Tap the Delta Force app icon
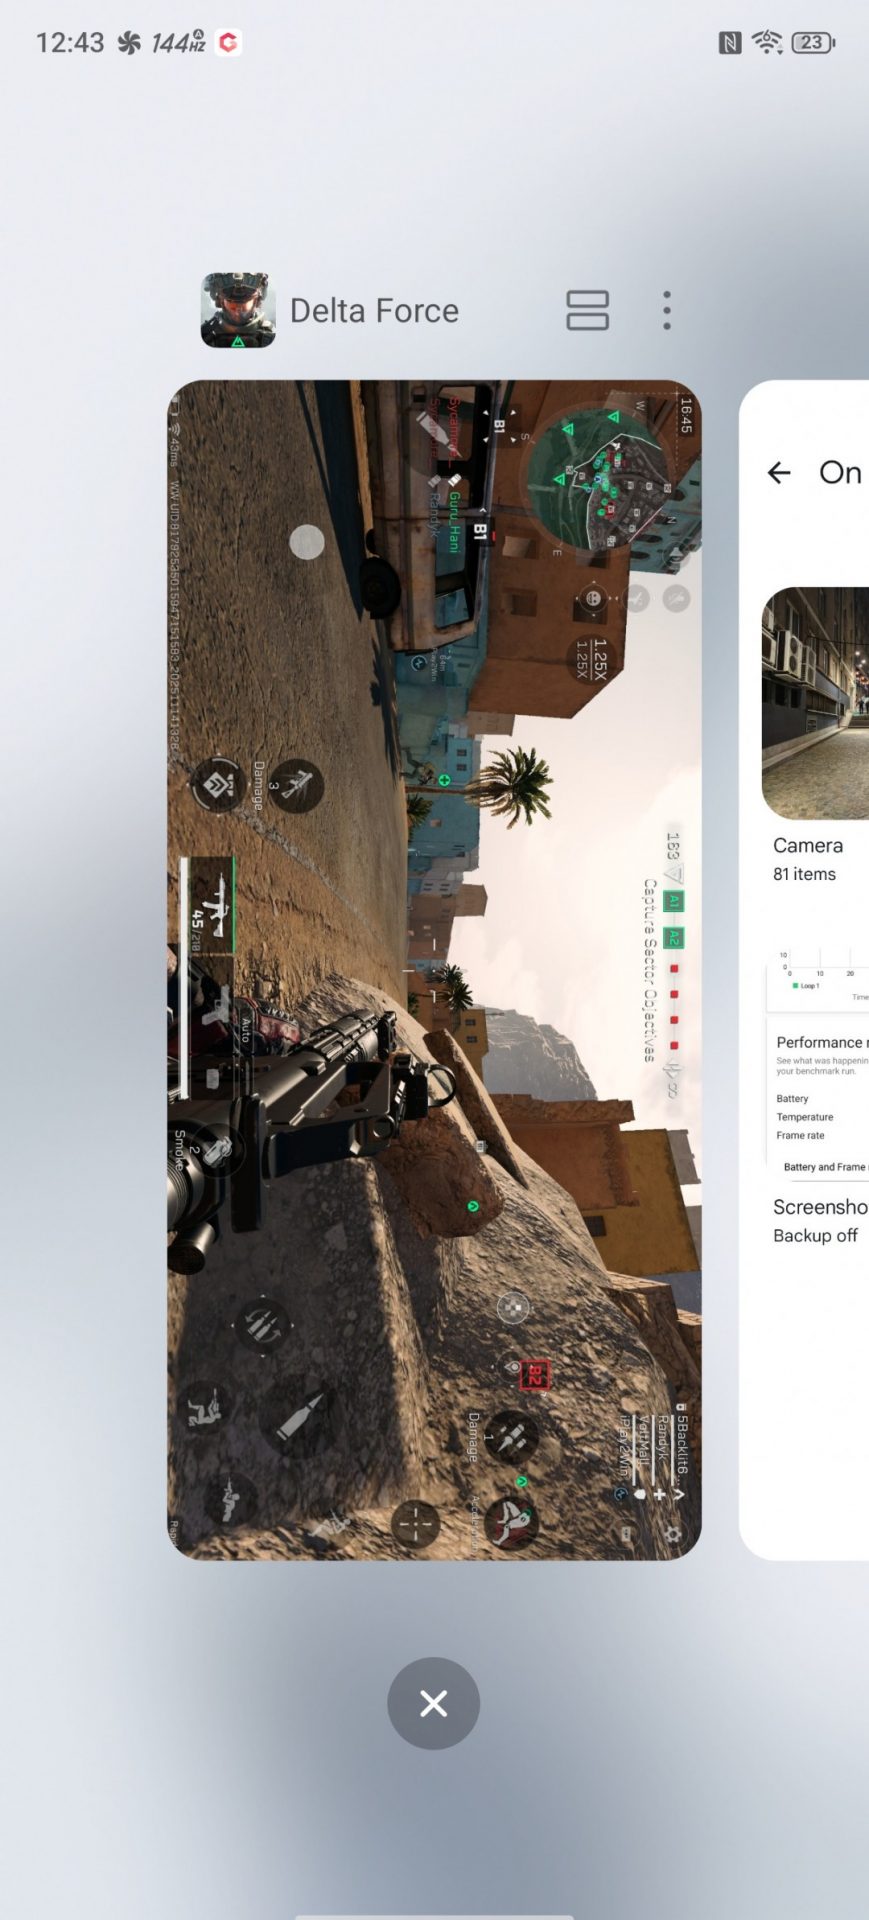This screenshot has width=869, height=1920. 238,310
